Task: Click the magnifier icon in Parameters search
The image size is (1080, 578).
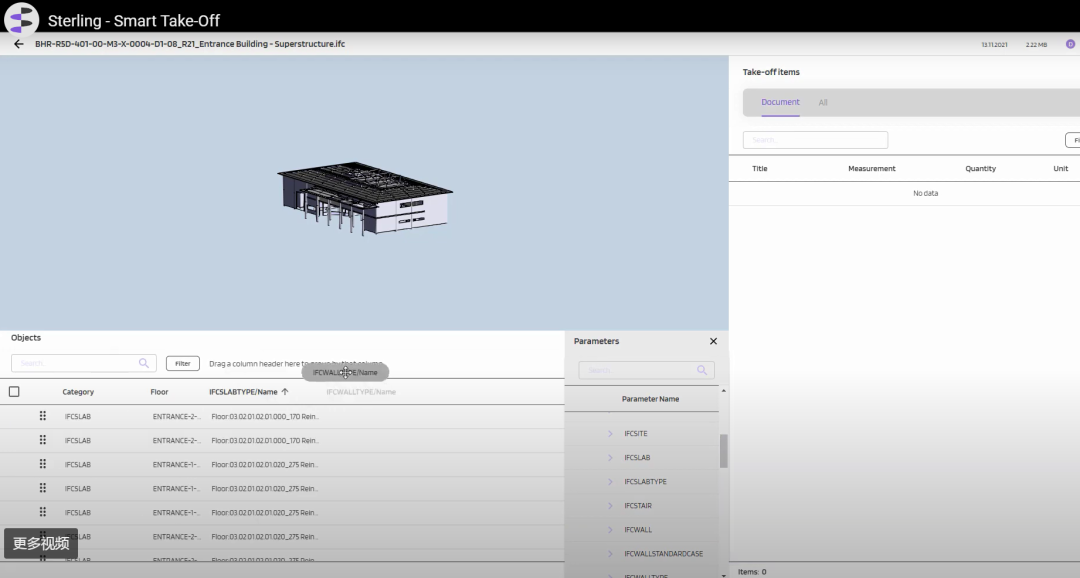Action: pos(702,370)
